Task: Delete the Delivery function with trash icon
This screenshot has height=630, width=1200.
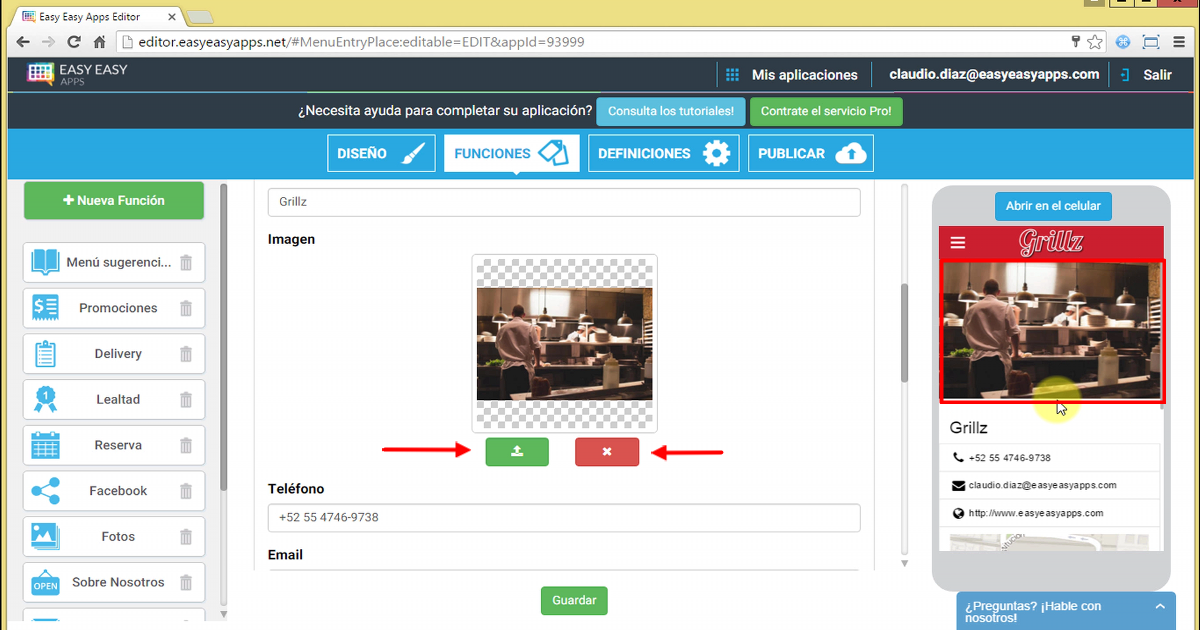Action: pyautogui.click(x=186, y=354)
